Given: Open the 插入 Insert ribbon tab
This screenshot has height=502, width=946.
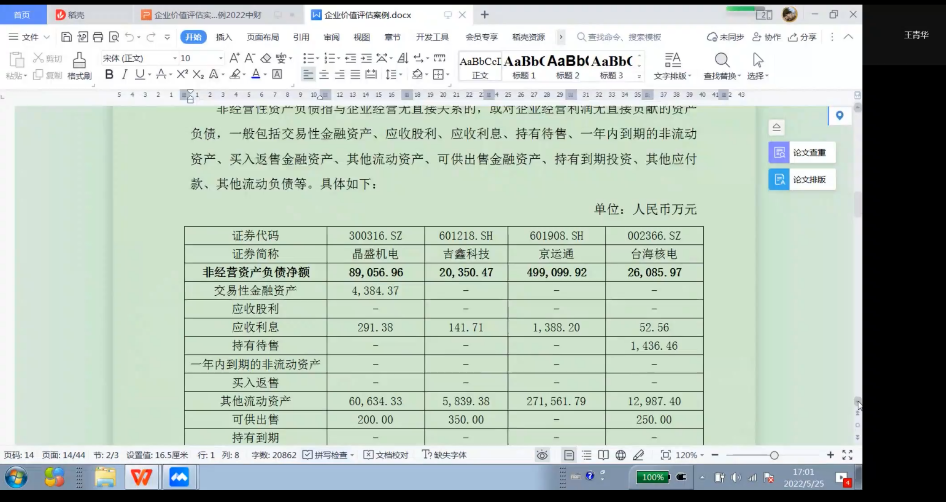Looking at the screenshot, I should (x=224, y=37).
